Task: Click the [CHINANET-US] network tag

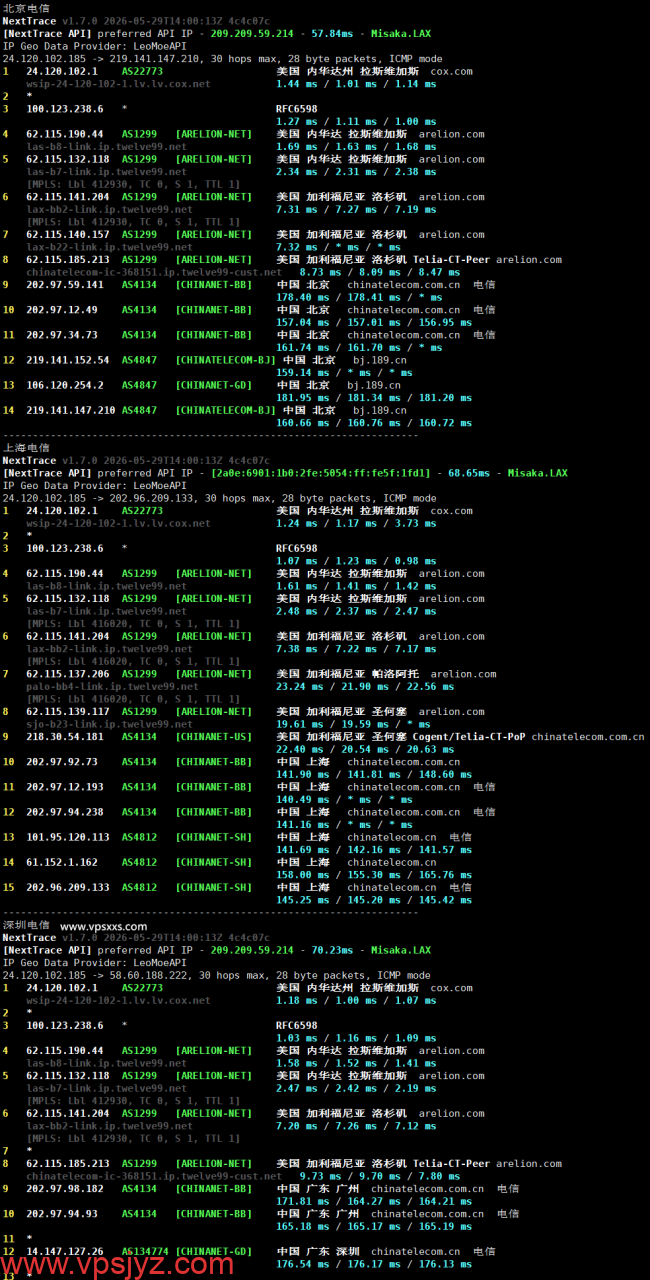Action: 214,736
